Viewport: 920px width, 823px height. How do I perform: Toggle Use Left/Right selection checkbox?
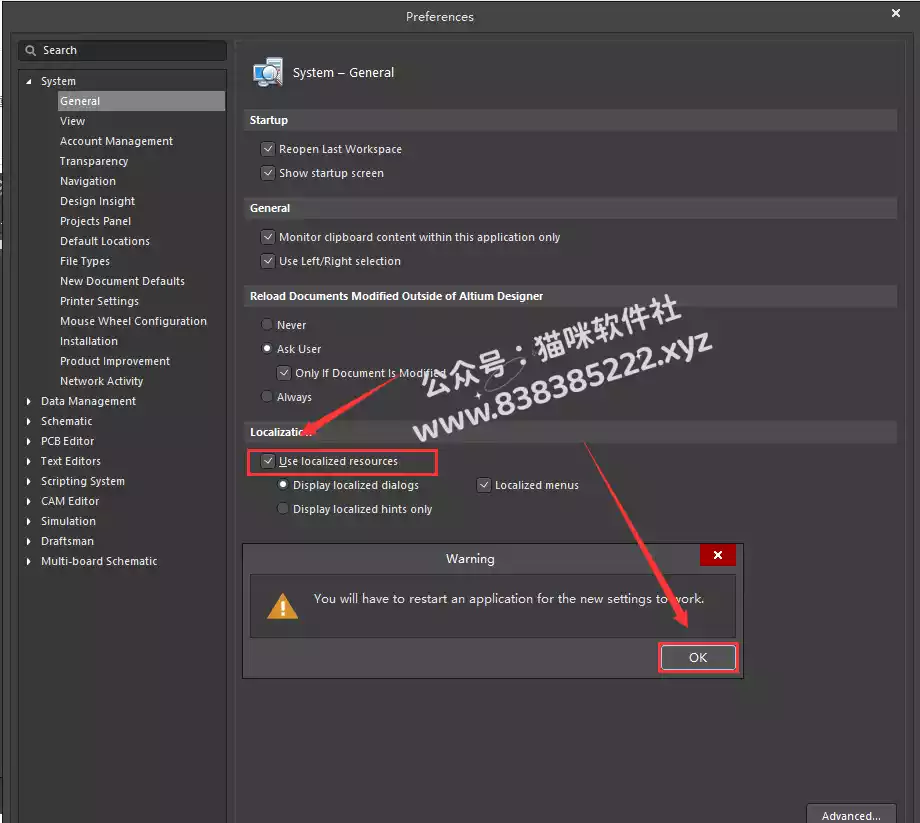pos(268,261)
